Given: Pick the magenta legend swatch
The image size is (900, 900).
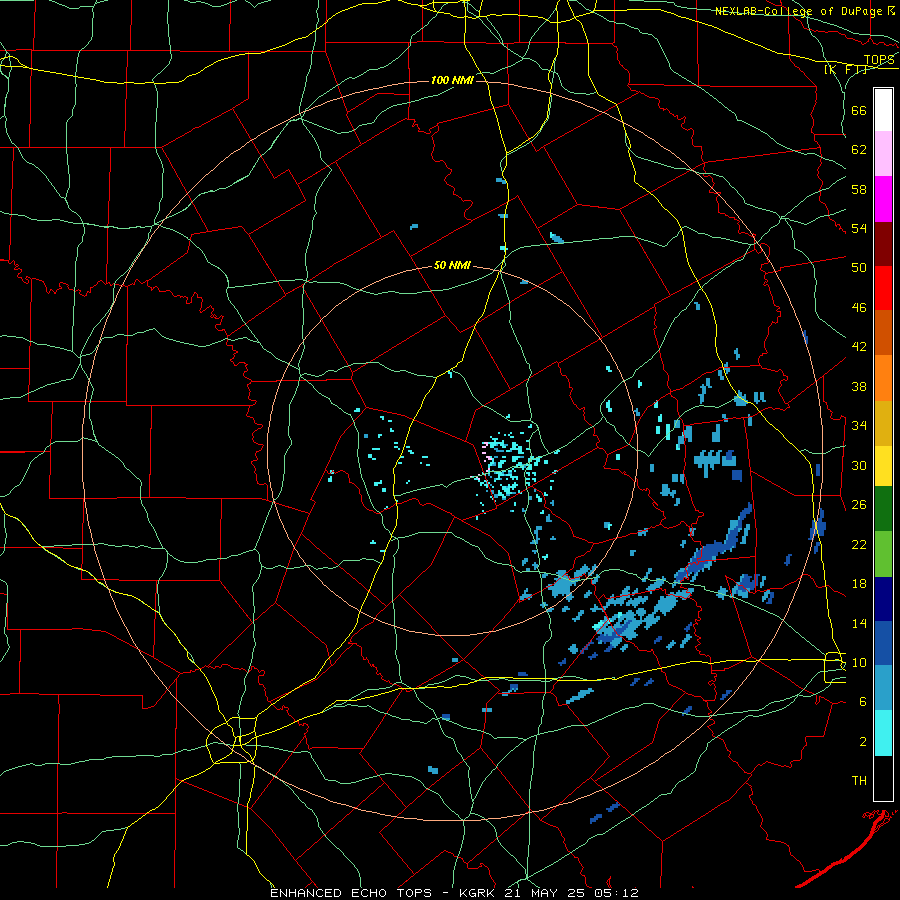Looking at the screenshot, I should 883,199.
